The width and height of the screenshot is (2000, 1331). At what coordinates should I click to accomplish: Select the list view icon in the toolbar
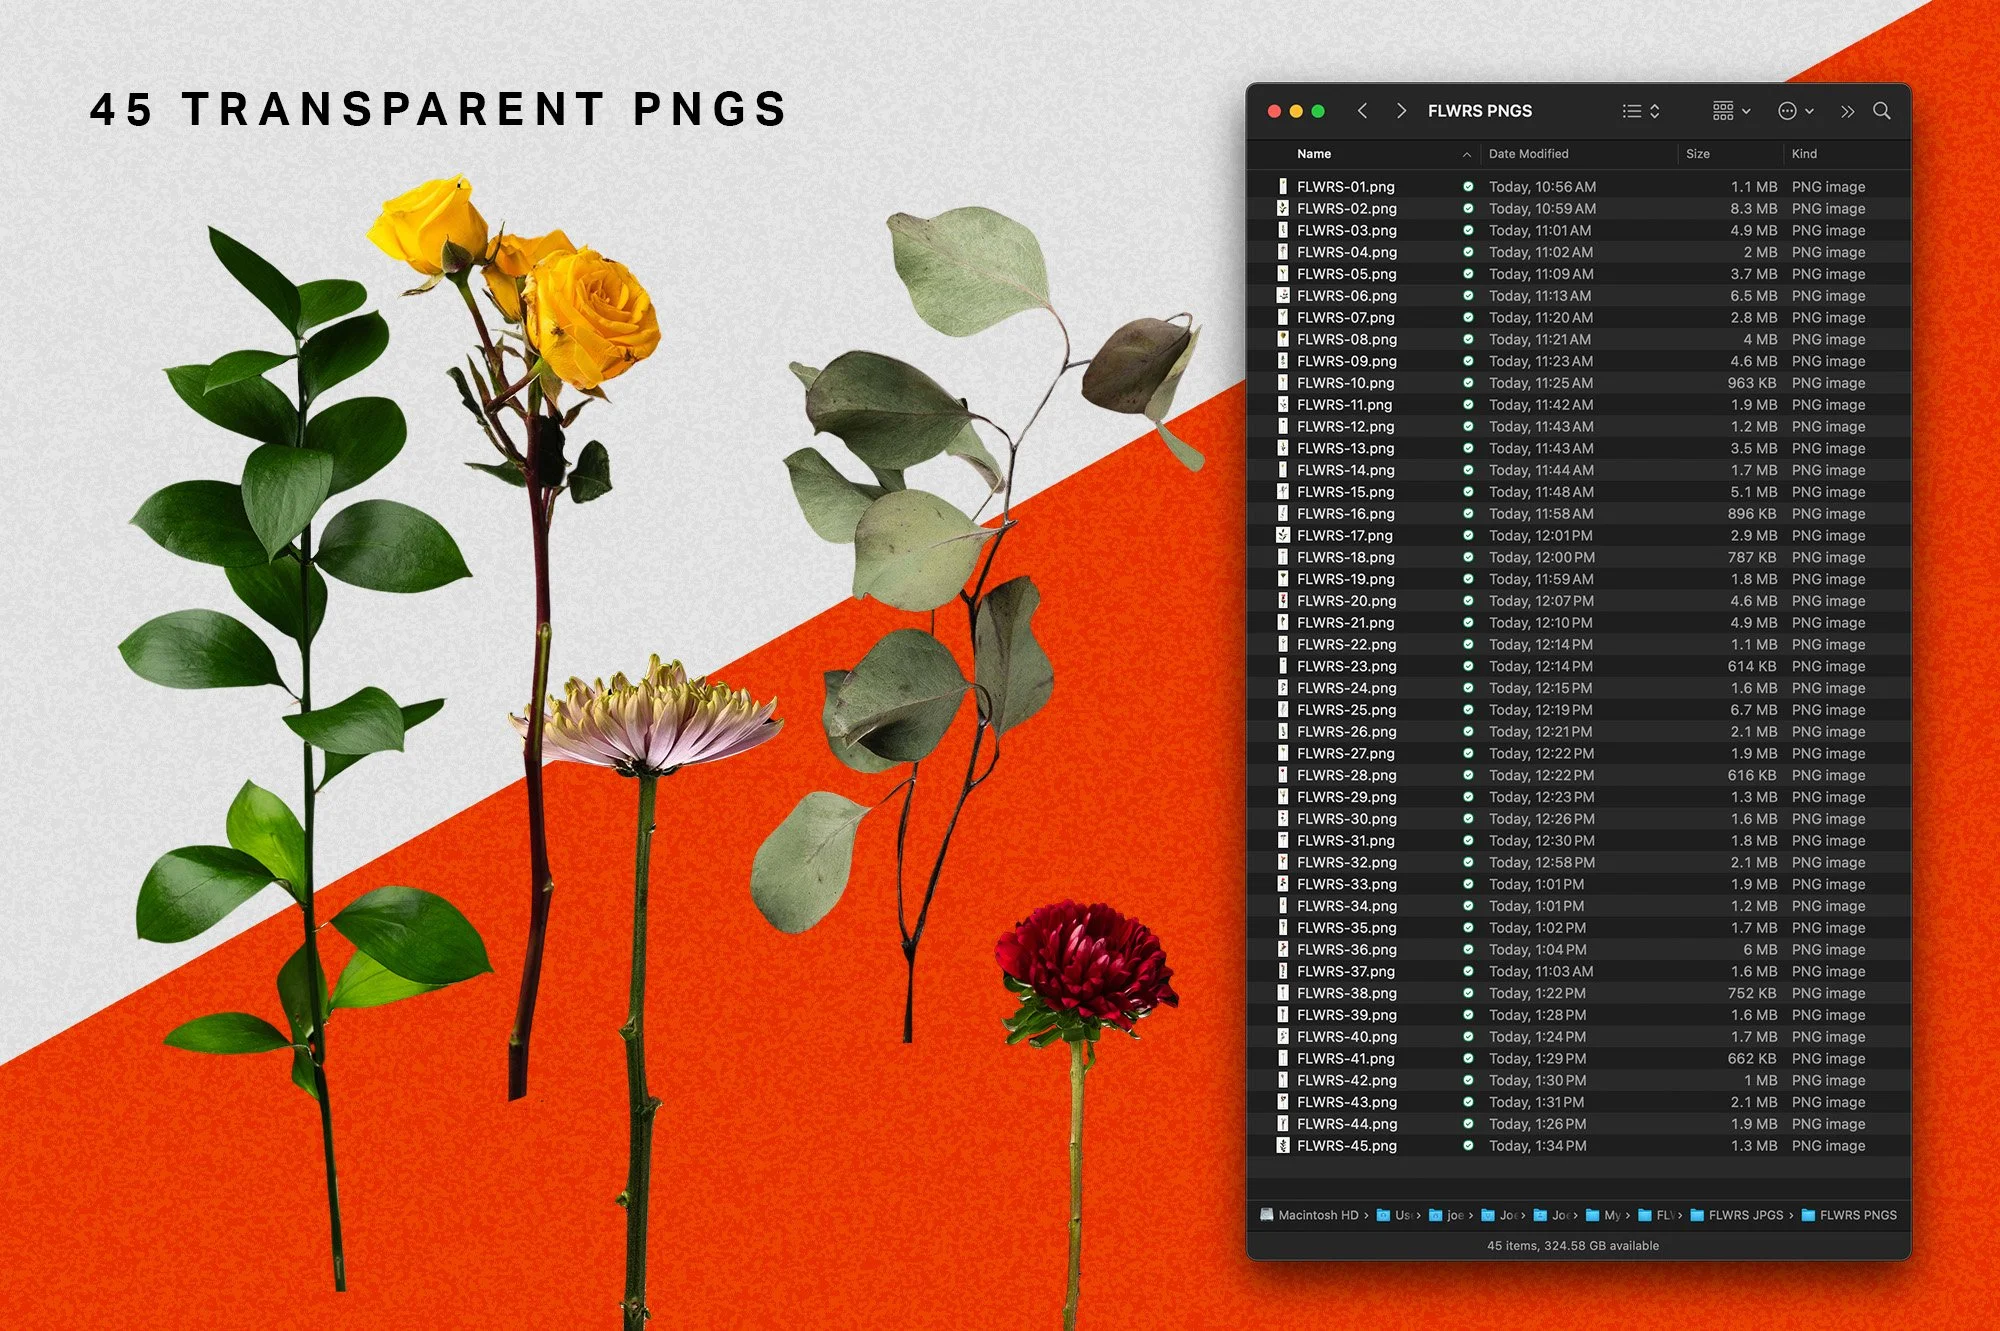point(1634,111)
